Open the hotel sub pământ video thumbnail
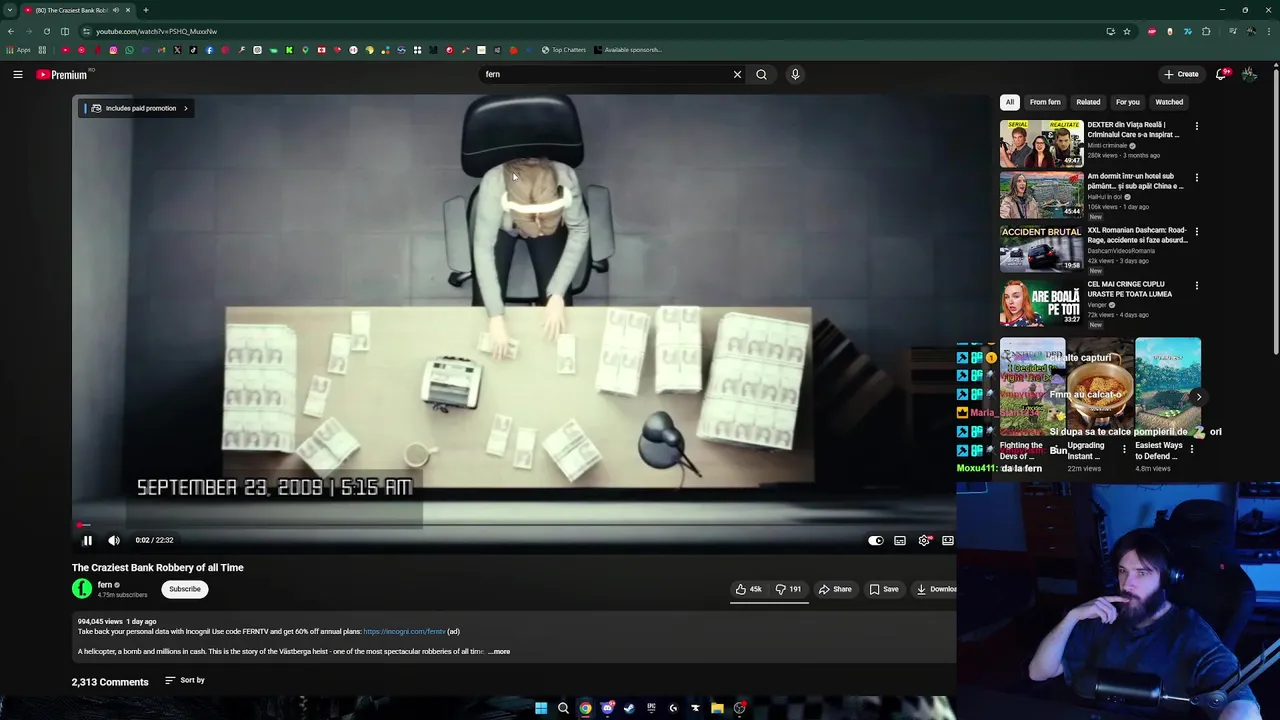 [x=1041, y=195]
